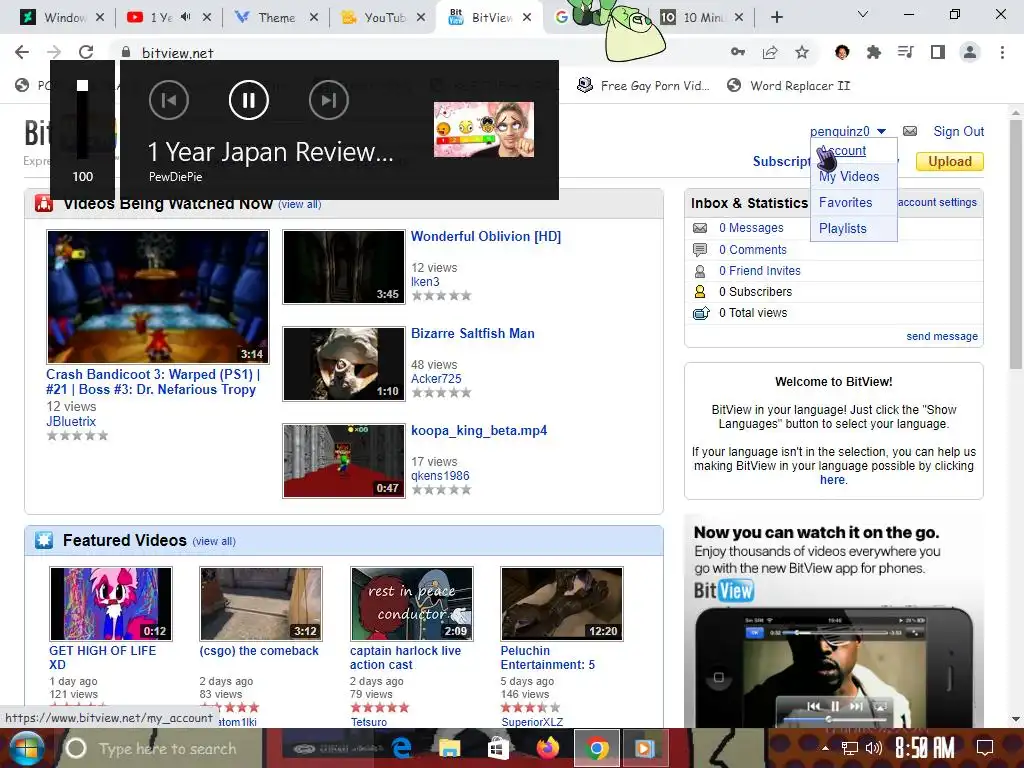Expand the tab search chevron
Image resolution: width=1024 pixels, height=768 pixels.
[863, 14]
